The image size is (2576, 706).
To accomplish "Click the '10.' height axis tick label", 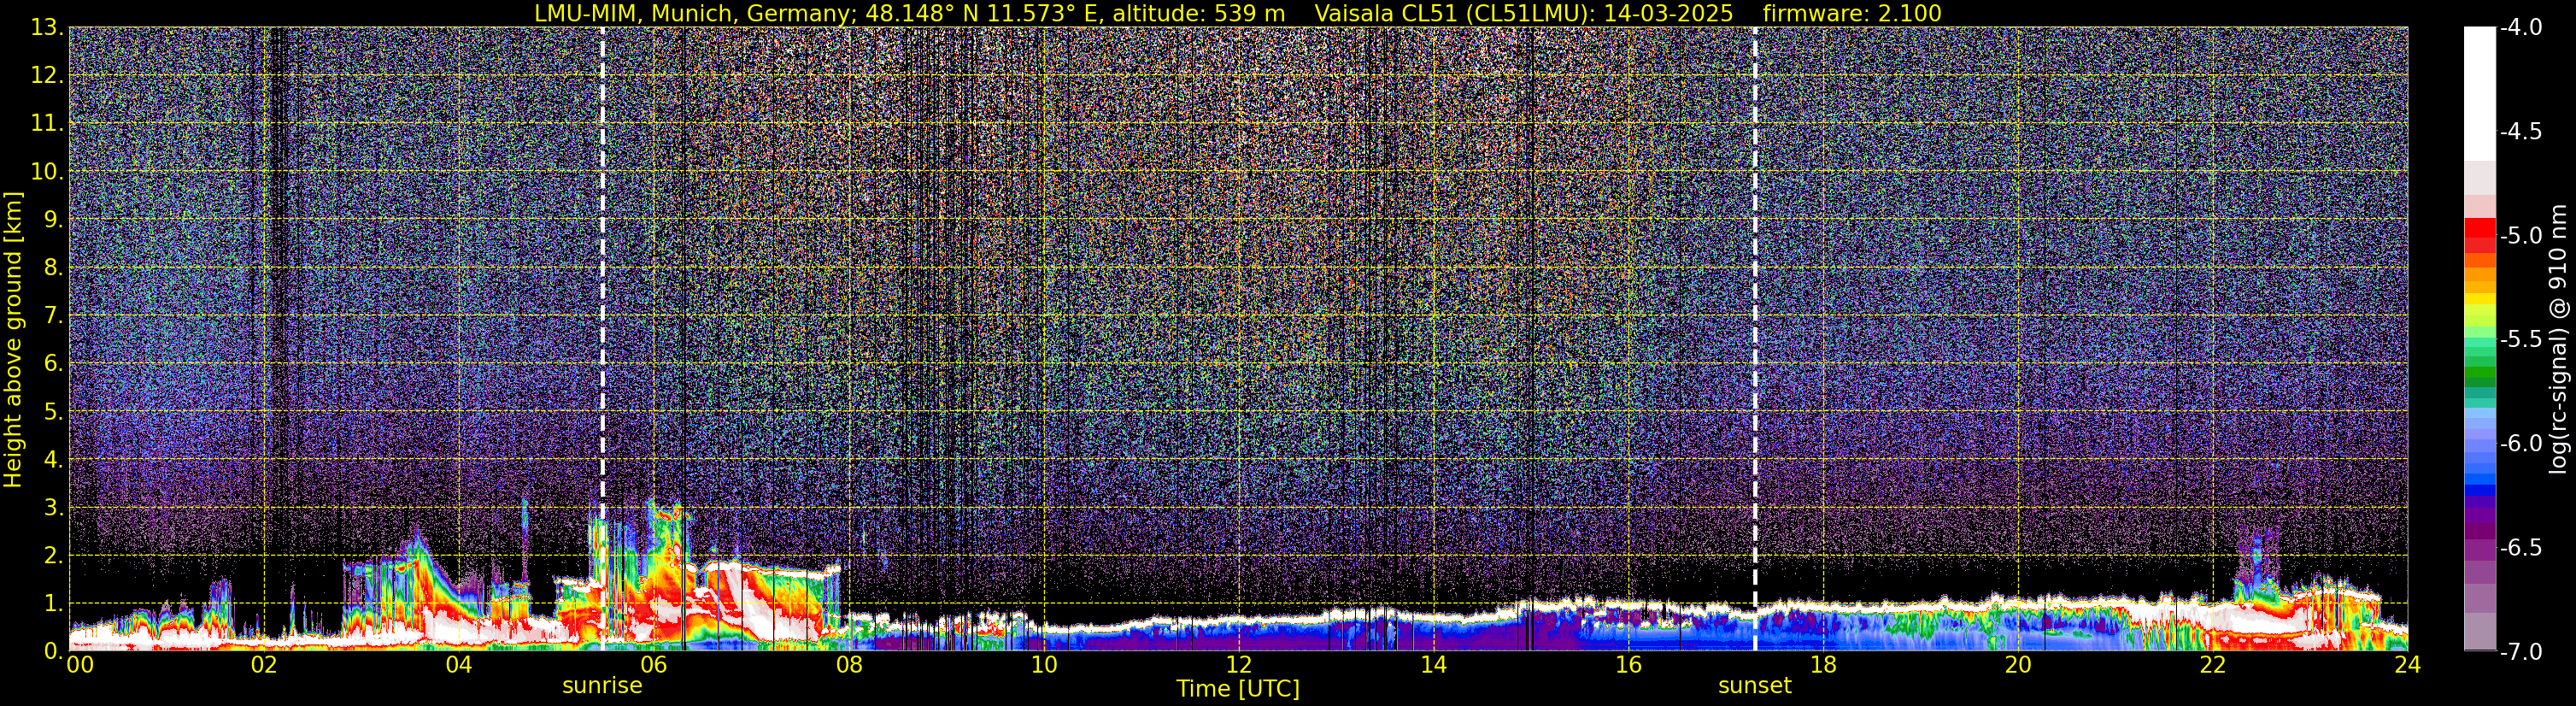I will (x=47, y=172).
